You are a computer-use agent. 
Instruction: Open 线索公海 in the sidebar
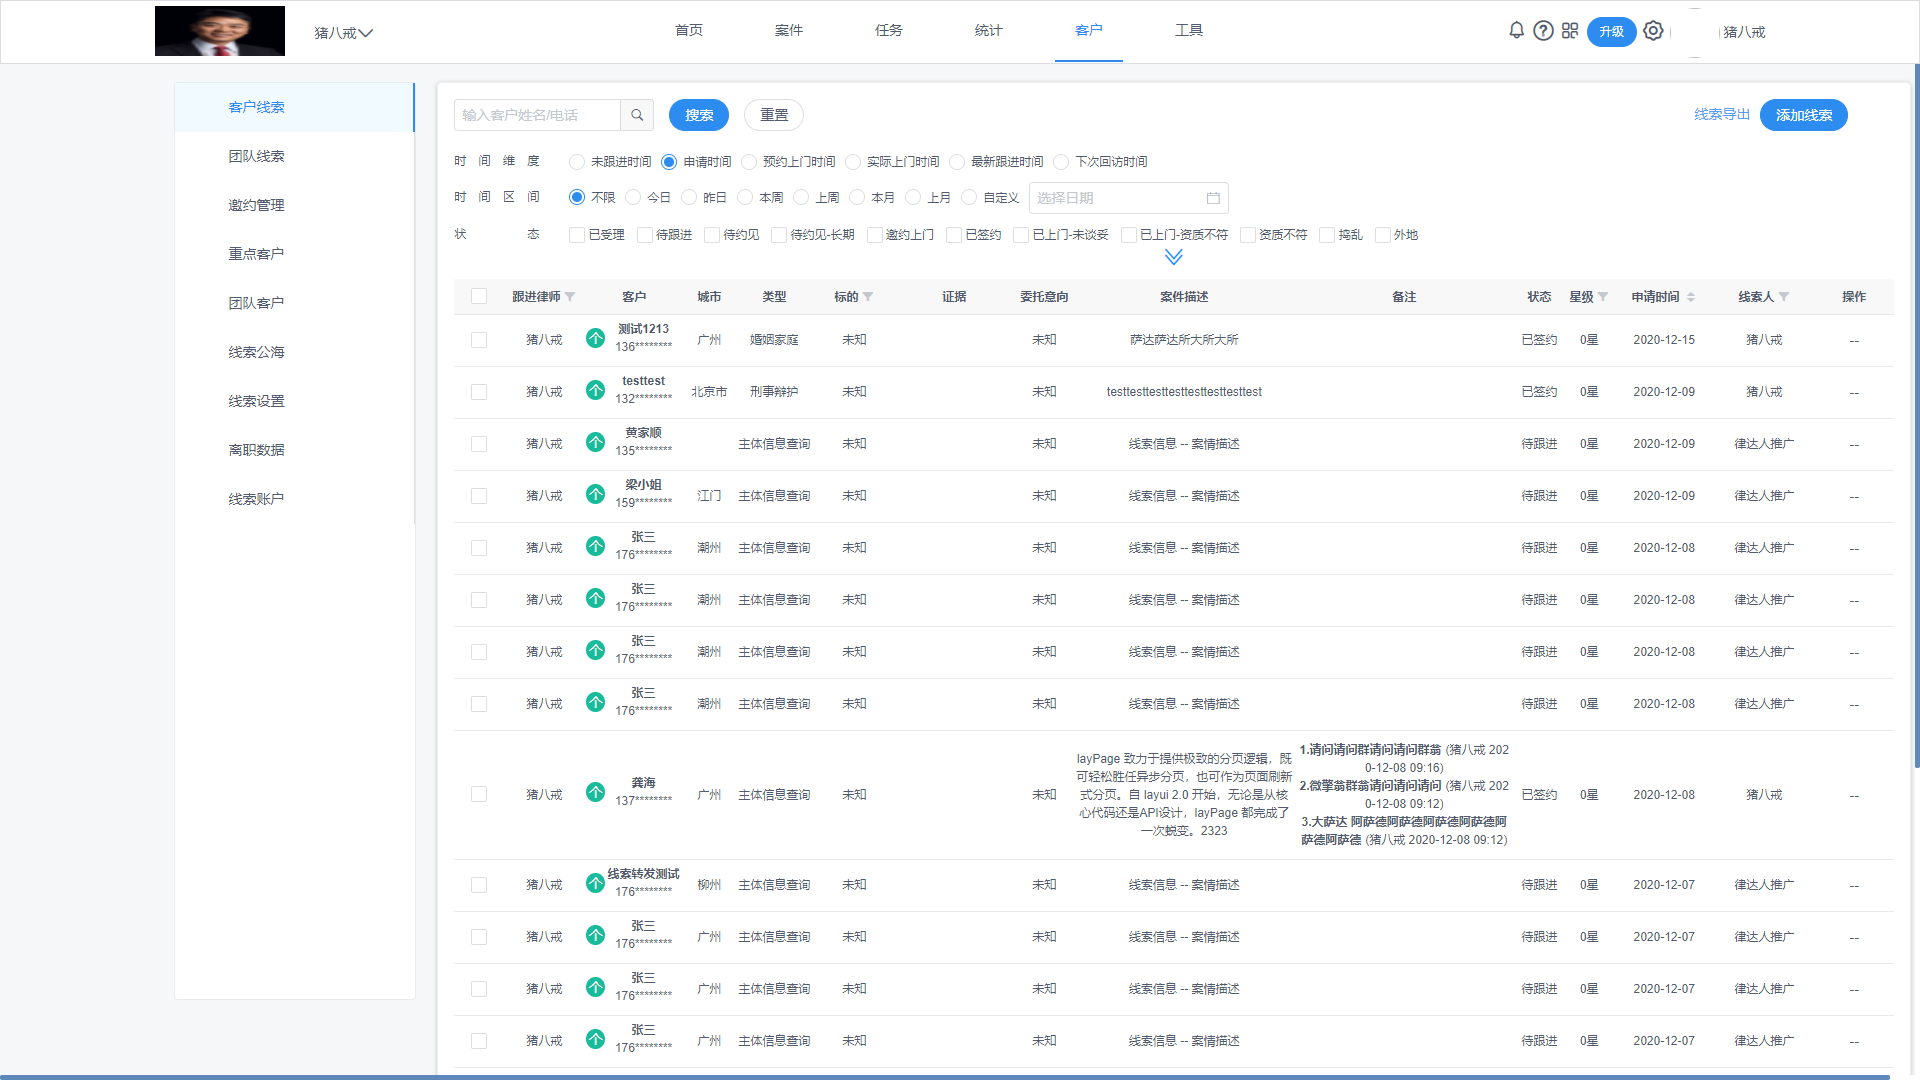click(256, 352)
